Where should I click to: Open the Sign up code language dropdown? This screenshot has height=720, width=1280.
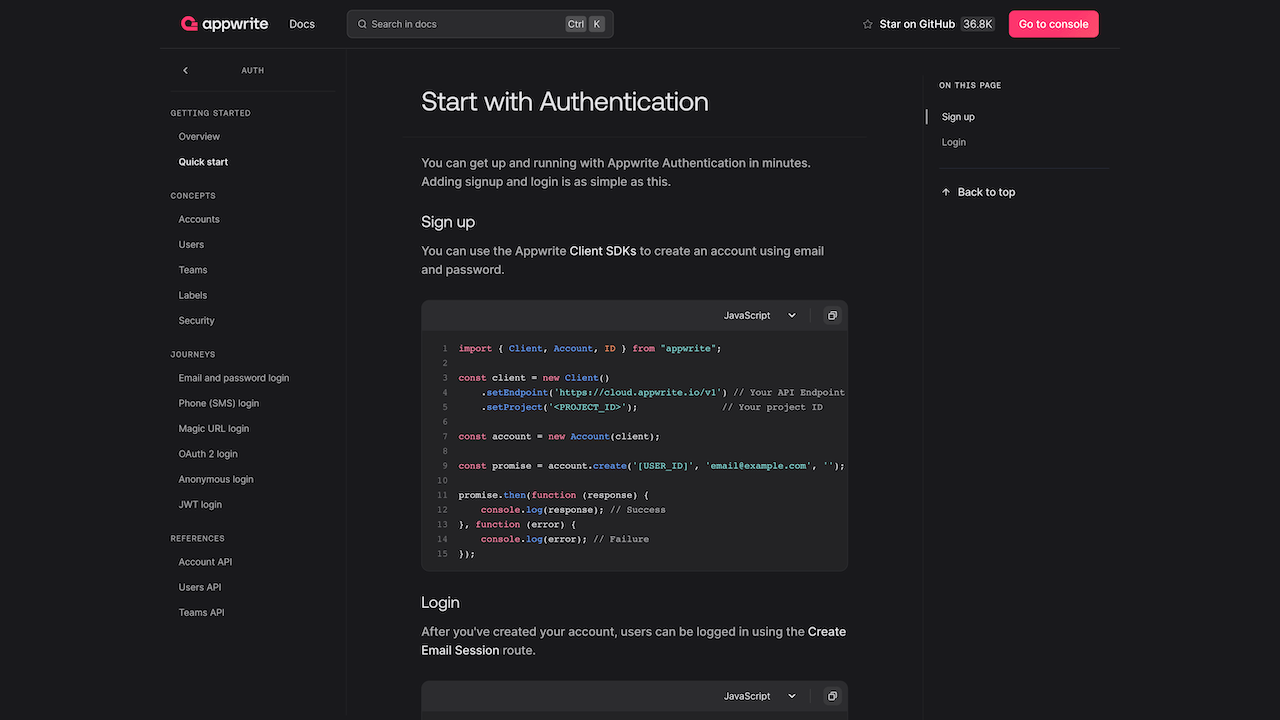tap(760, 315)
